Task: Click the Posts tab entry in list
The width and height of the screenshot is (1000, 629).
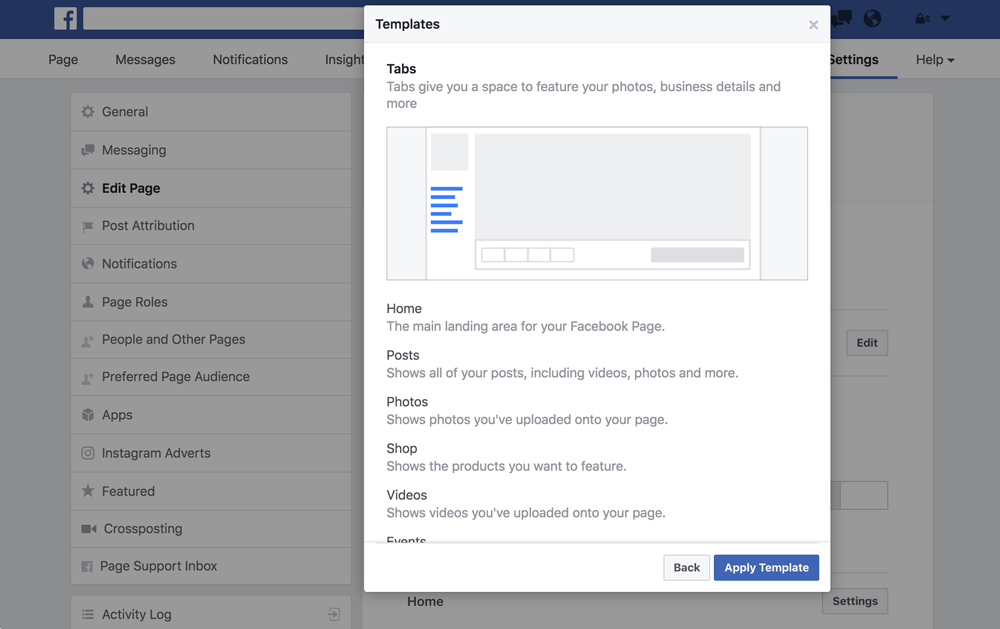Action: tap(562, 364)
